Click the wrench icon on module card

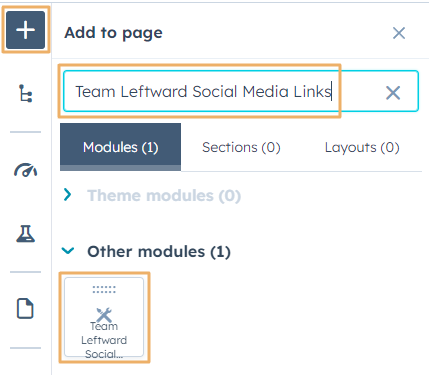point(104,315)
